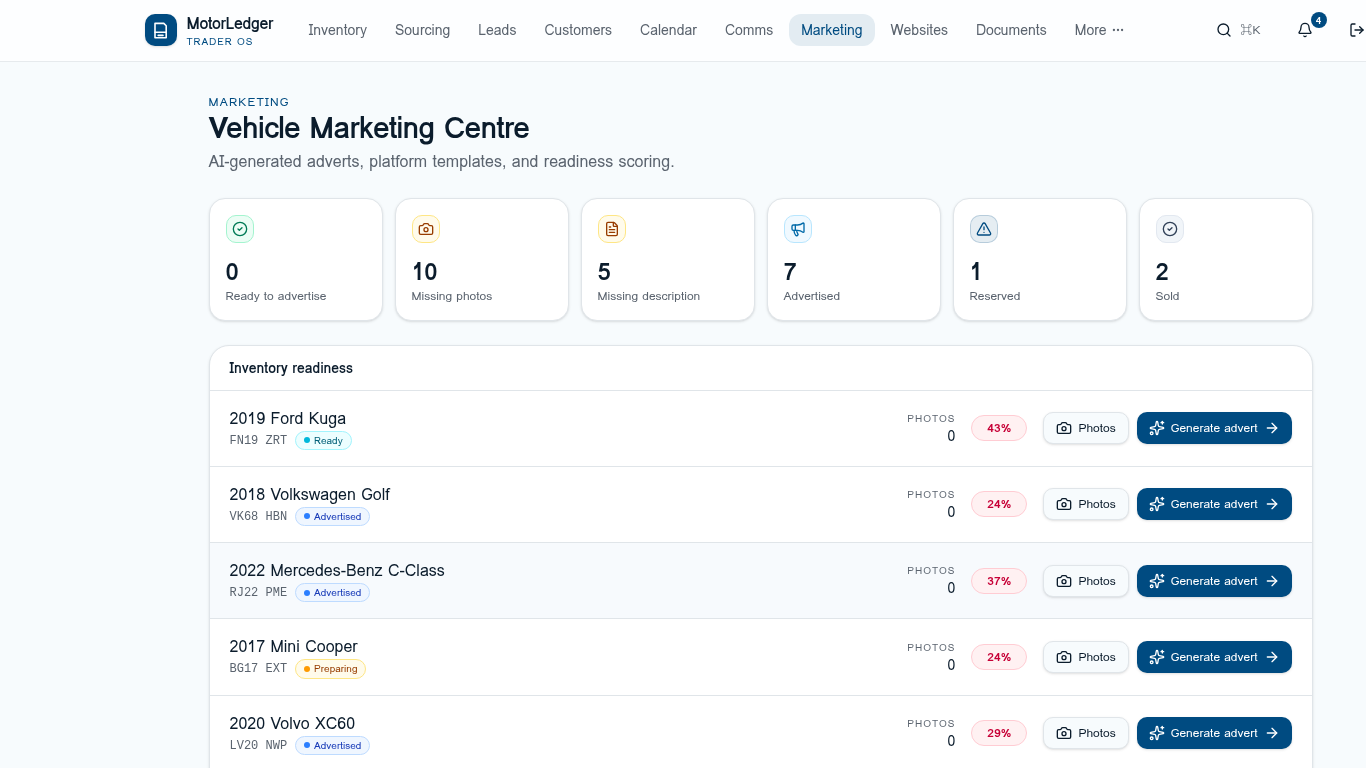The height and width of the screenshot is (768, 1366).
Task: Go to the Documents tab
Action: (1011, 30)
